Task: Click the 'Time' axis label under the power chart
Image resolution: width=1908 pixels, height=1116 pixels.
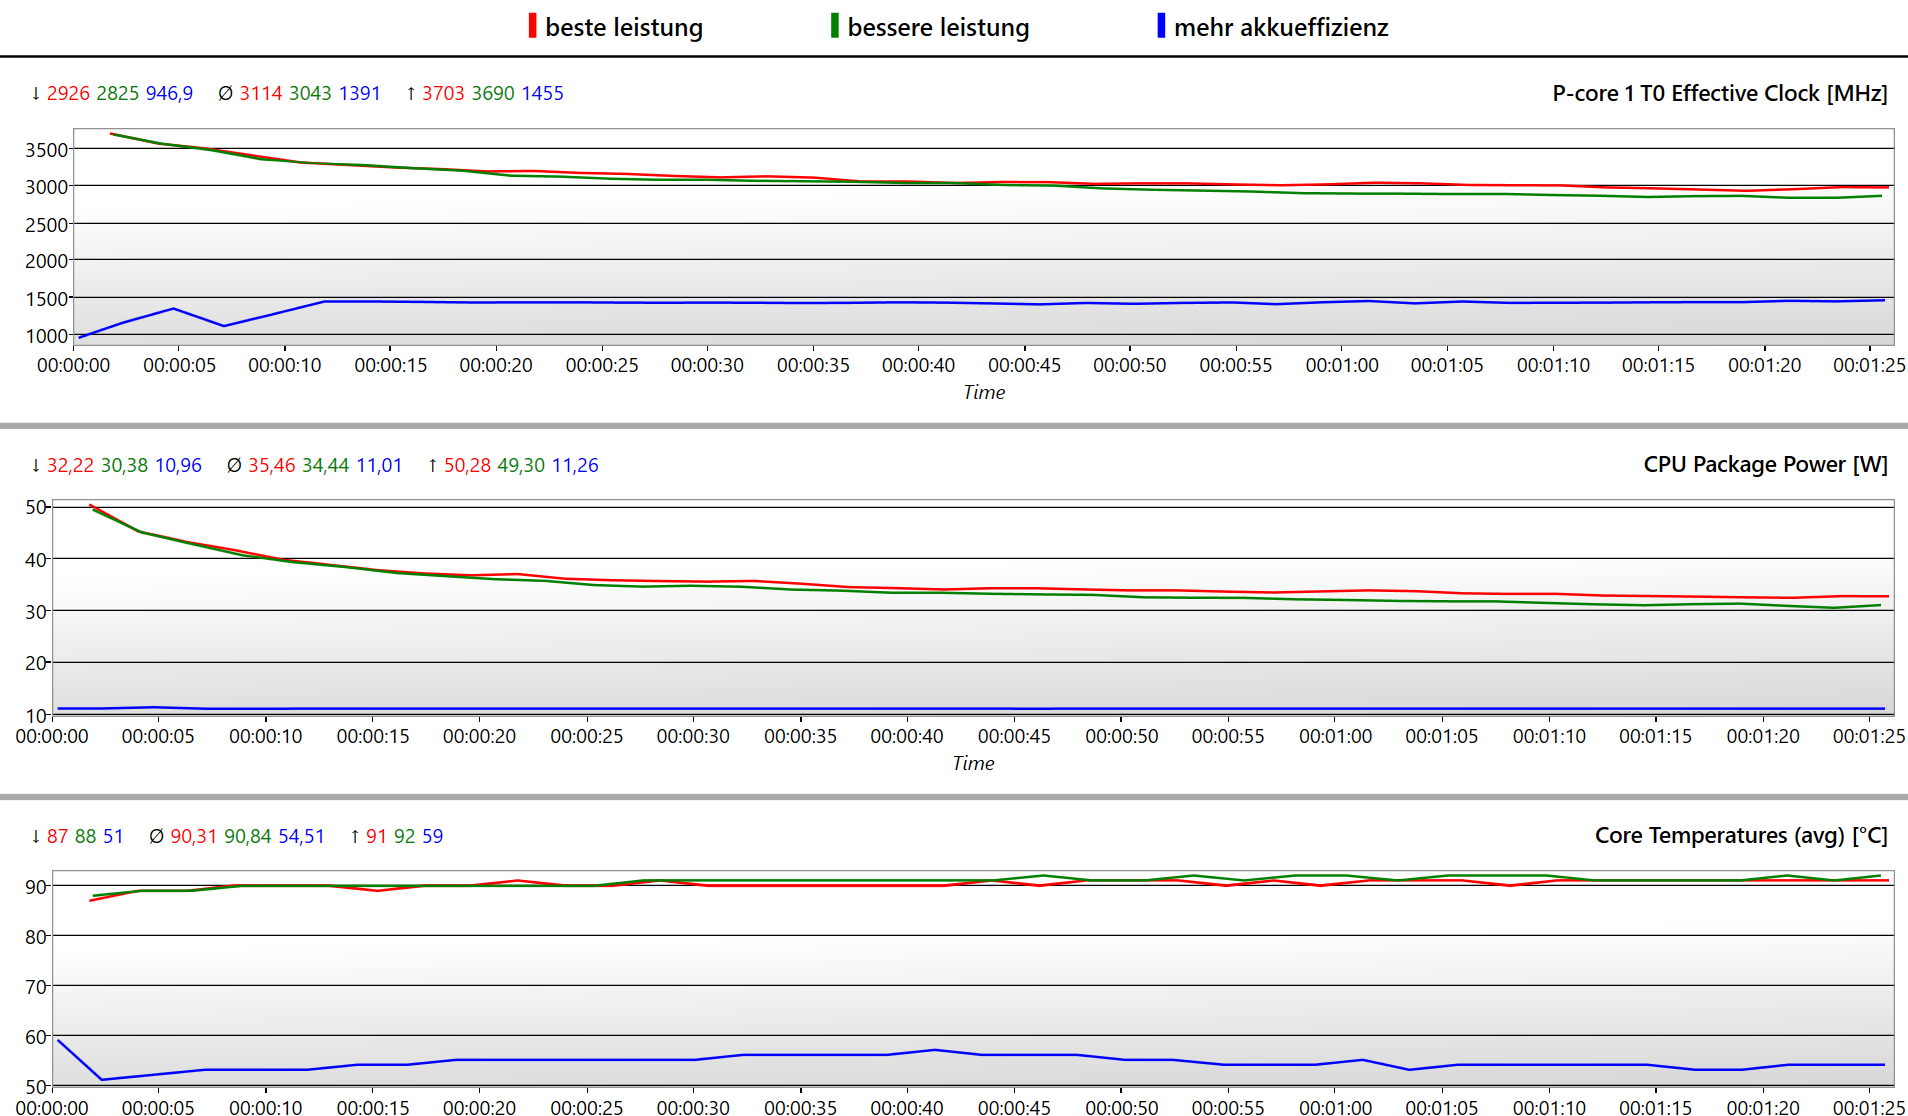Action: (x=973, y=763)
